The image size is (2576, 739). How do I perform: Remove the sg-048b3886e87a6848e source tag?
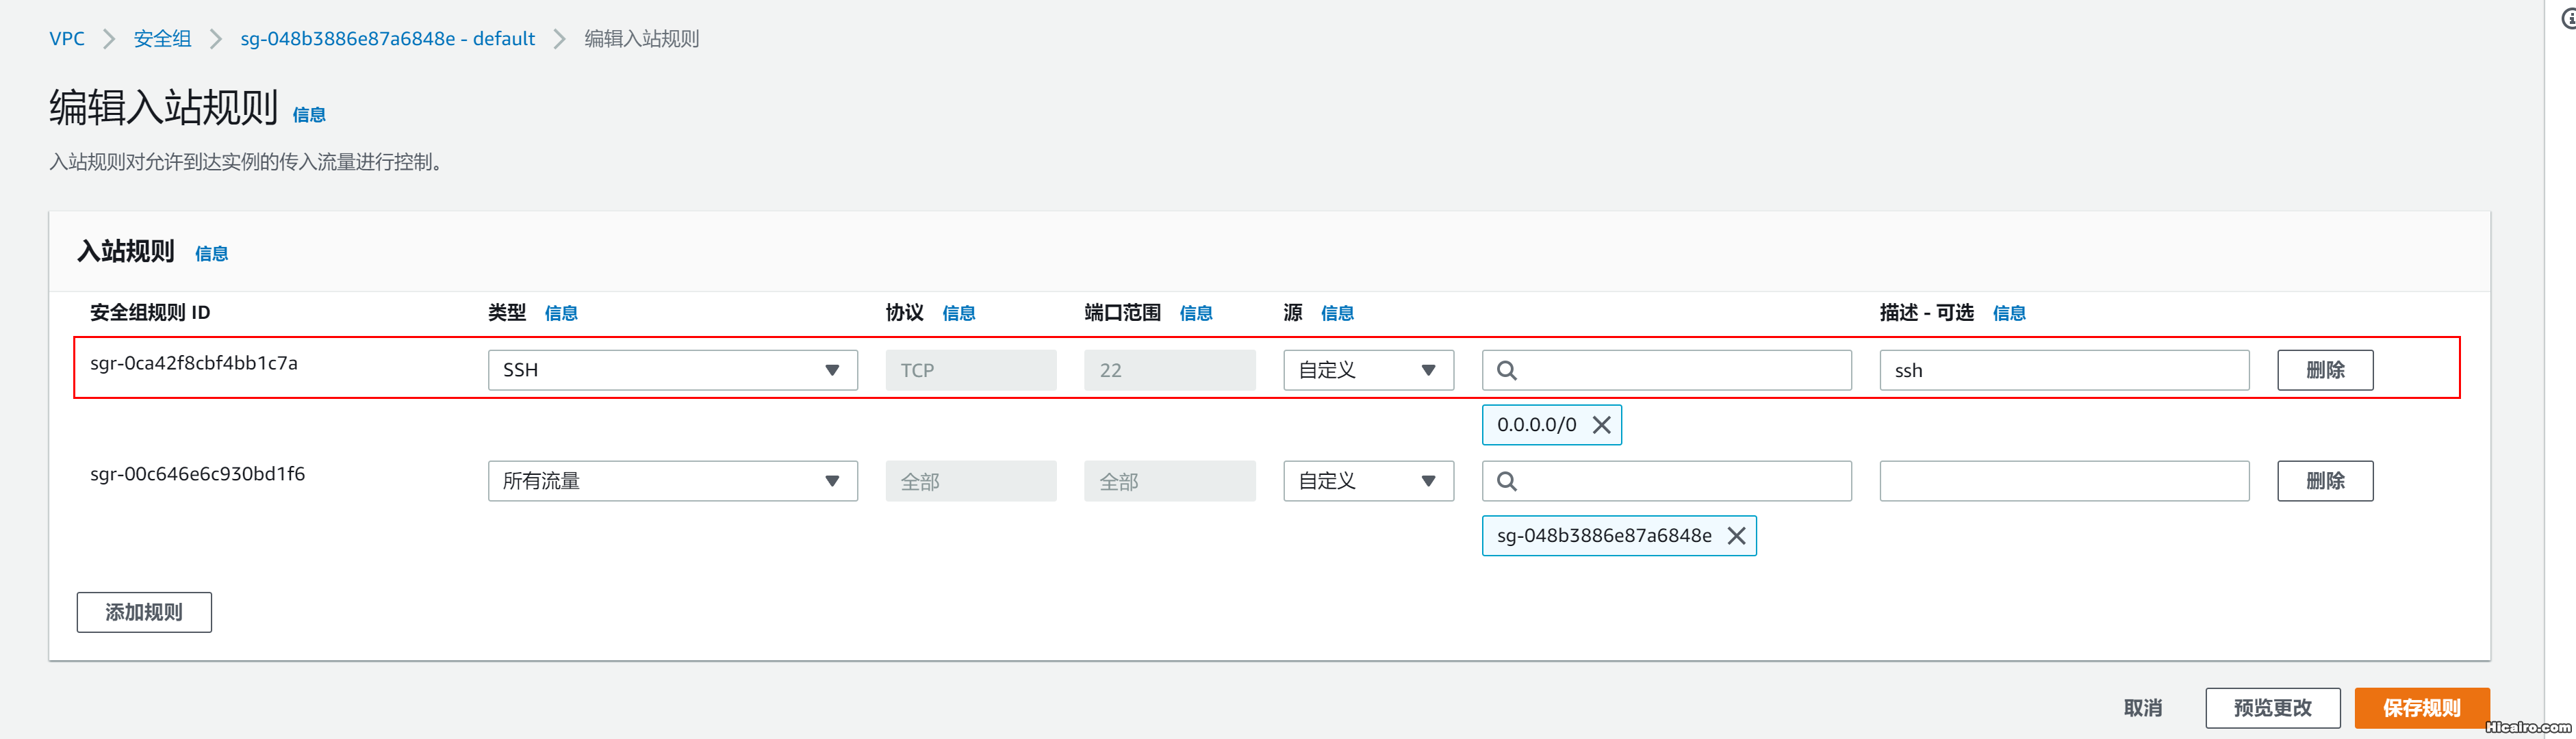(x=1736, y=536)
